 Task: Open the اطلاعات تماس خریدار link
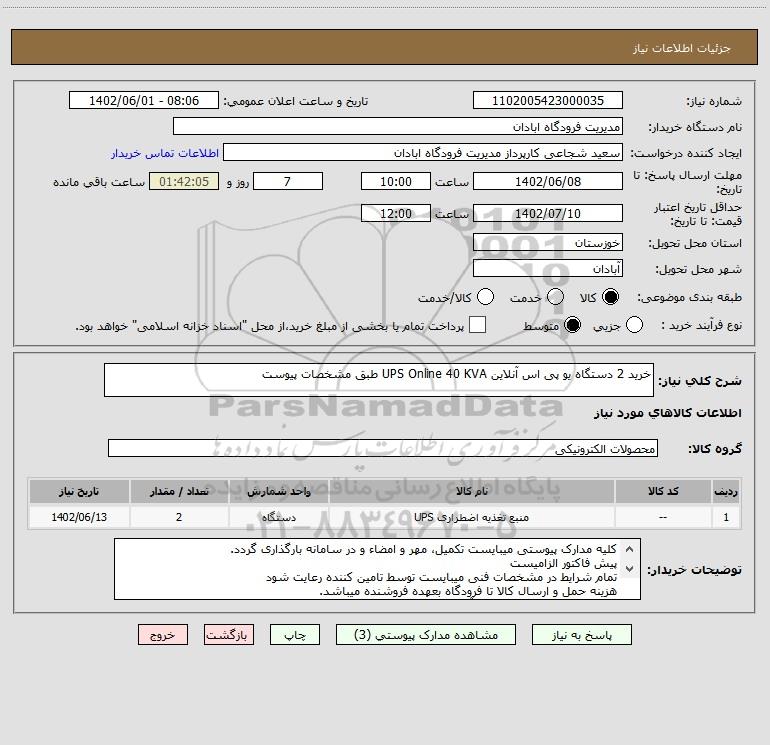(165, 153)
